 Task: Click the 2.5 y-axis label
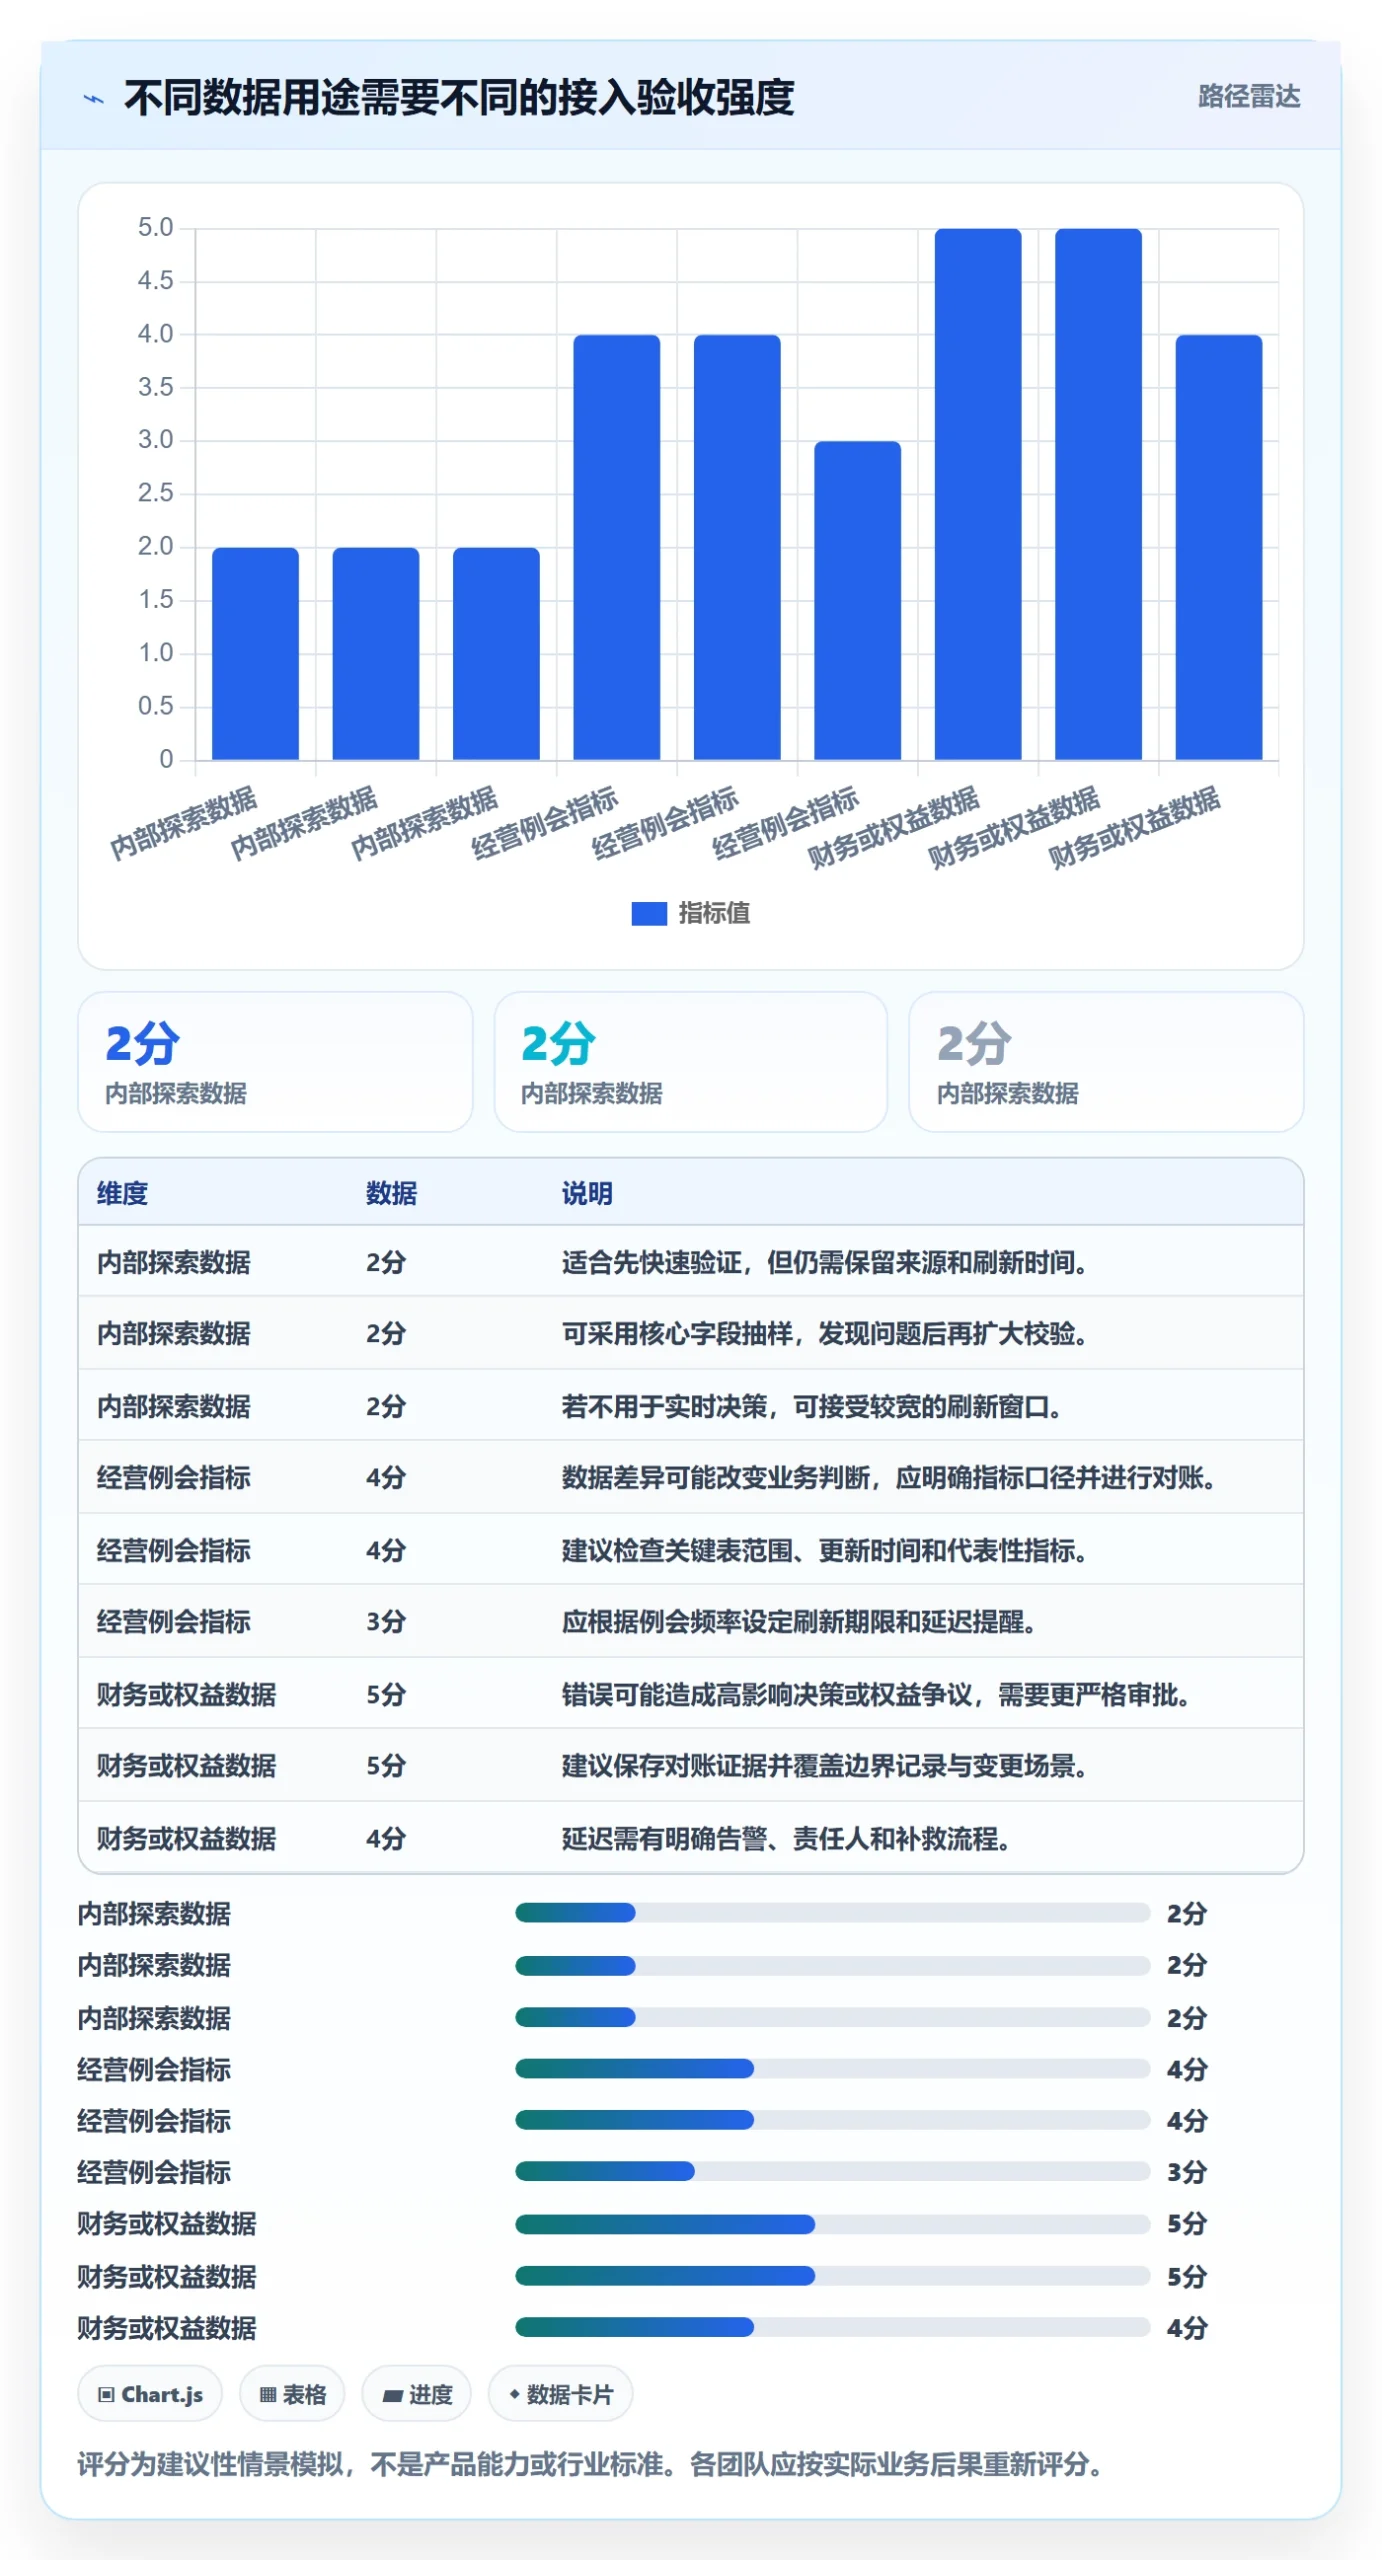tap(155, 493)
